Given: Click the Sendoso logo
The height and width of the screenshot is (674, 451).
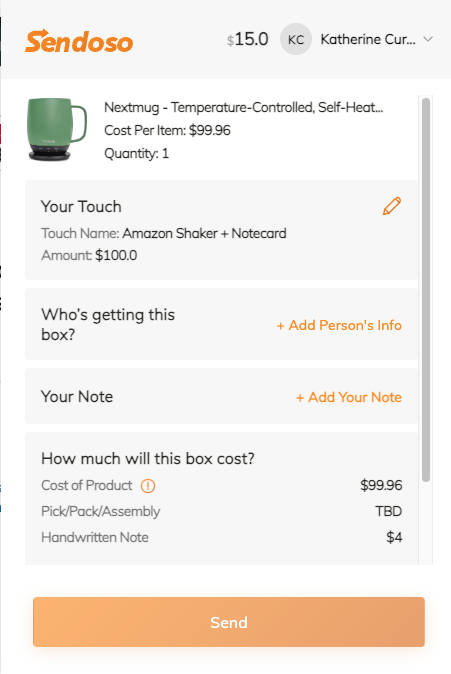Looking at the screenshot, I should click(79, 41).
